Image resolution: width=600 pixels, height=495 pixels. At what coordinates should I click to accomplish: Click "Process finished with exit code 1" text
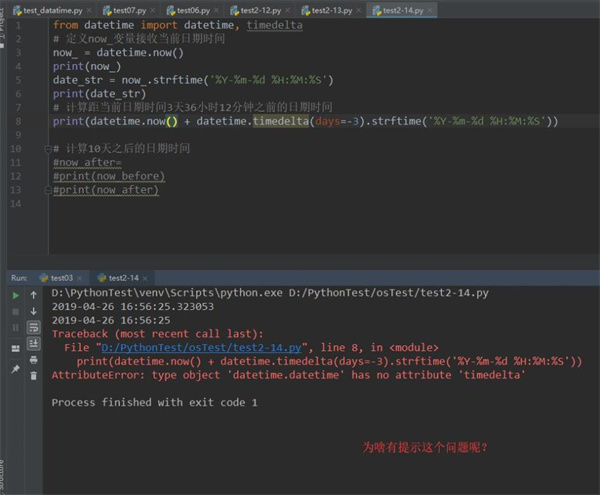(x=155, y=403)
